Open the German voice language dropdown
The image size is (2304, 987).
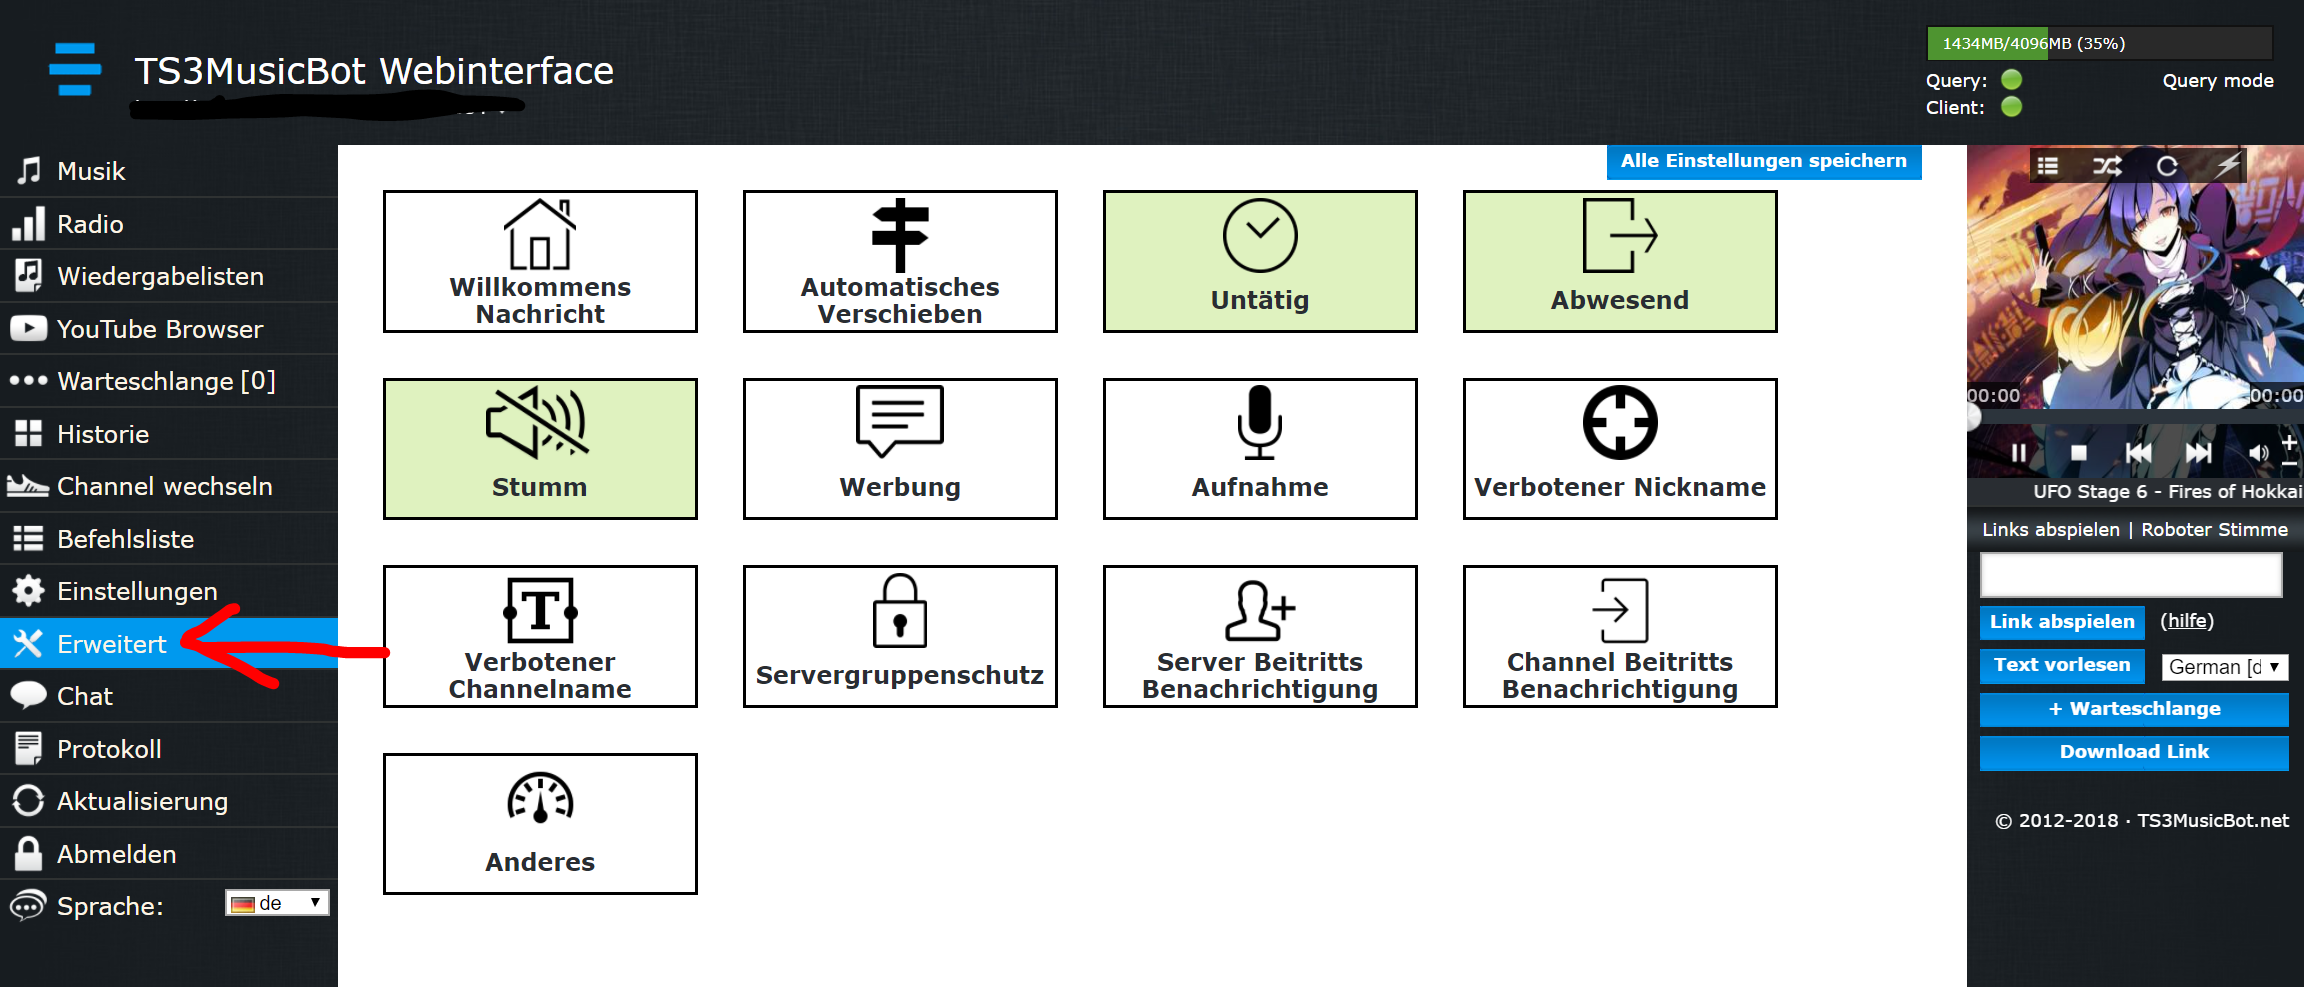coord(2225,667)
